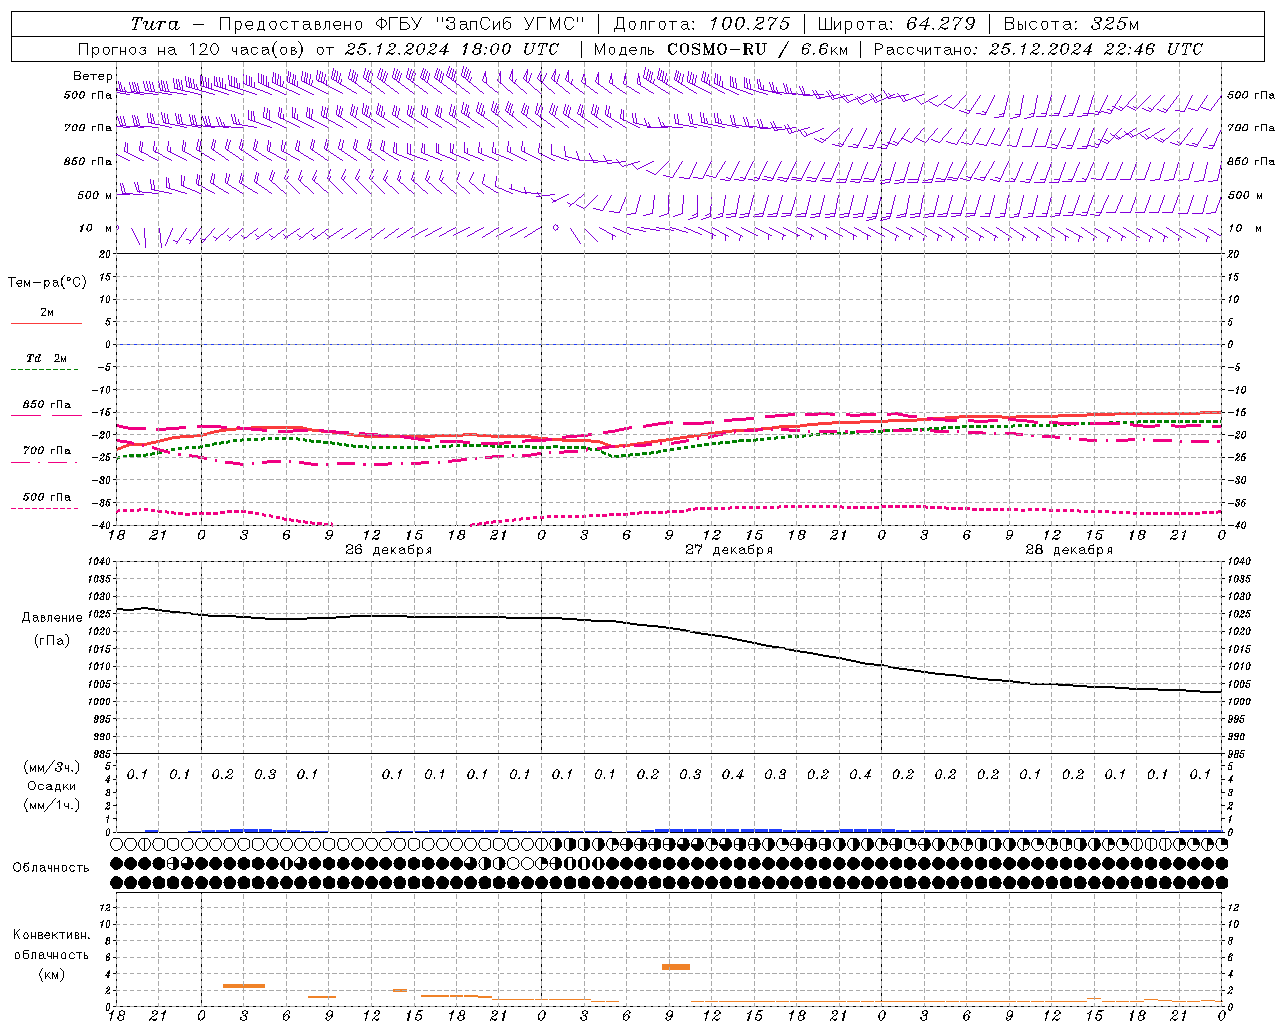Click the start time '25.12.2024 18:00 UTC'

pos(452,49)
